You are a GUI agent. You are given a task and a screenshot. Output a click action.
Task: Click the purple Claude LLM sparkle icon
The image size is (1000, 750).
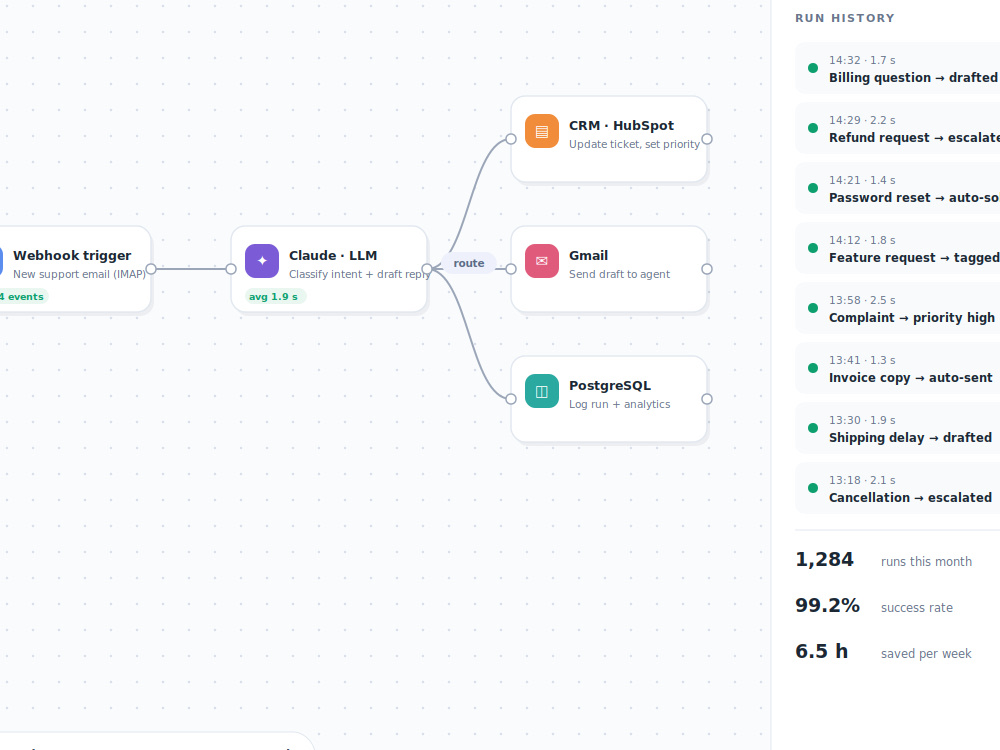pyautogui.click(x=261, y=261)
